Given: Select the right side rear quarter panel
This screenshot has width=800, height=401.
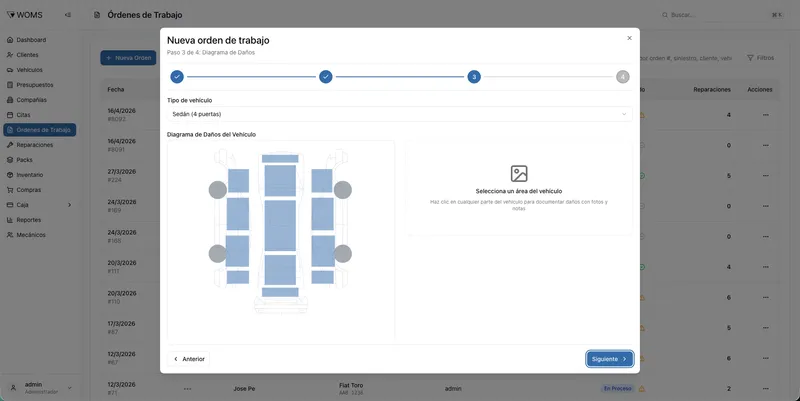Looking at the screenshot, I should click(x=322, y=277).
